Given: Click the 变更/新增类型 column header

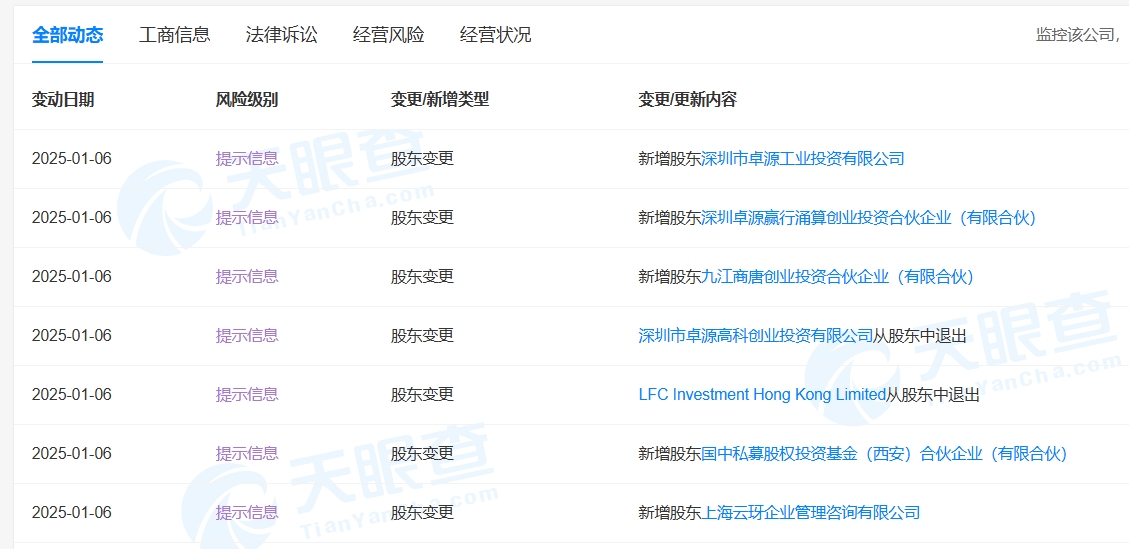Looking at the screenshot, I should pyautogui.click(x=440, y=99).
